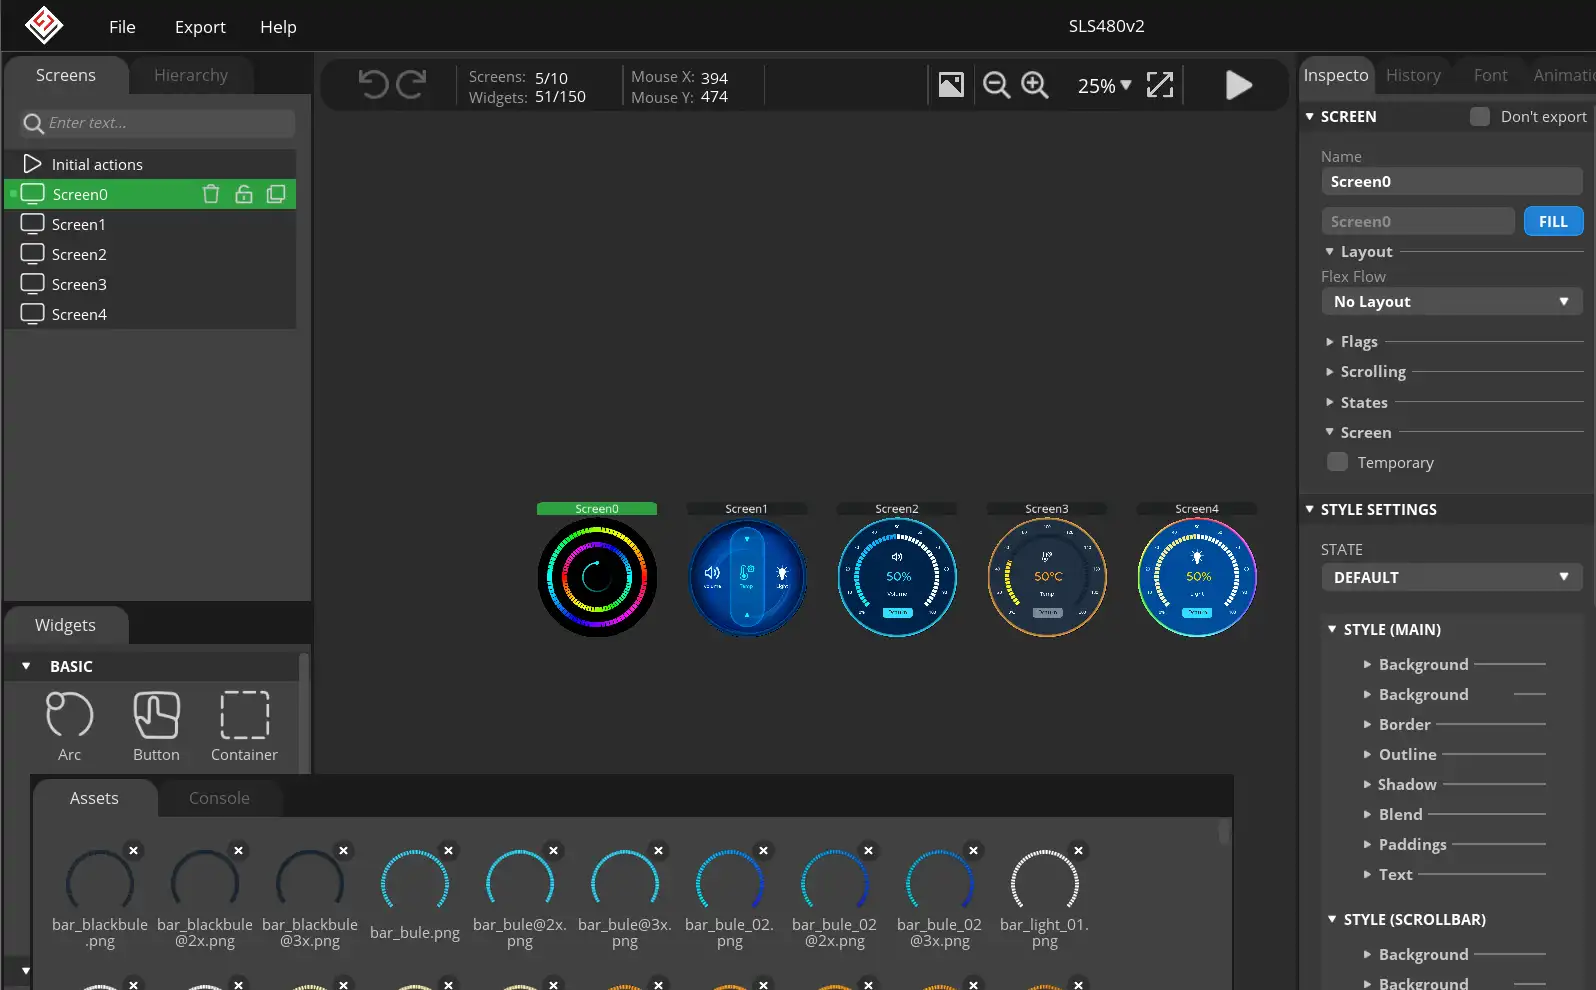Click the Undo arrow in toolbar

click(x=373, y=85)
